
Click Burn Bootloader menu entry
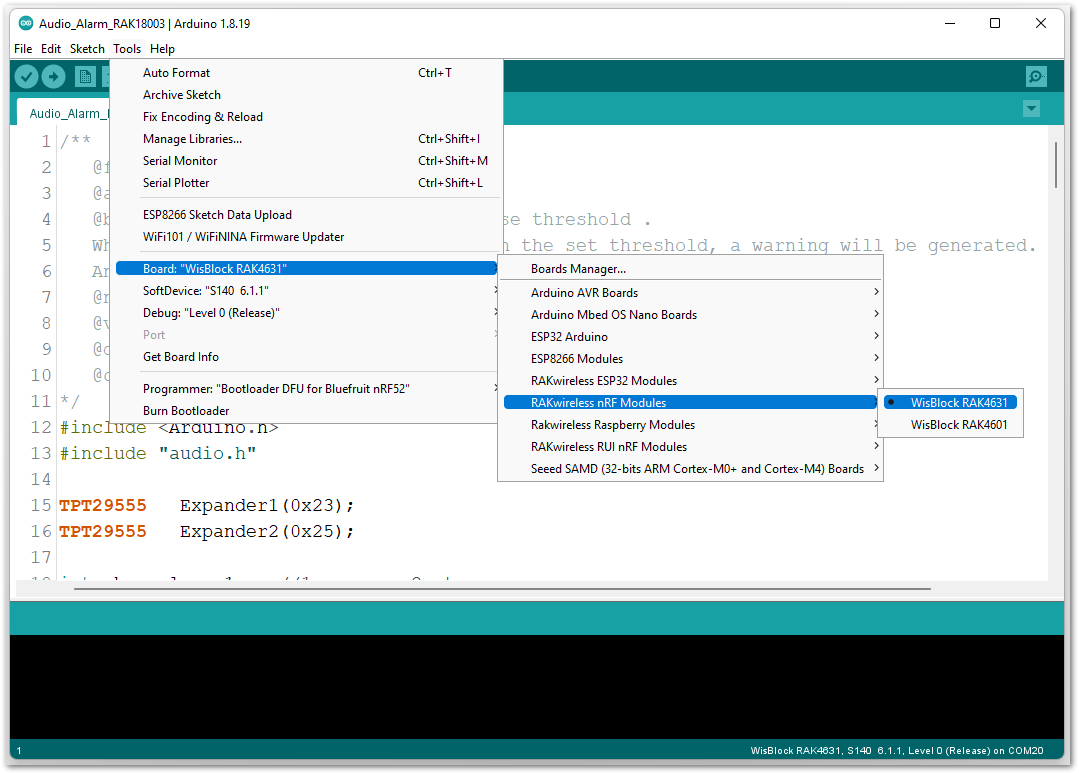[186, 411]
